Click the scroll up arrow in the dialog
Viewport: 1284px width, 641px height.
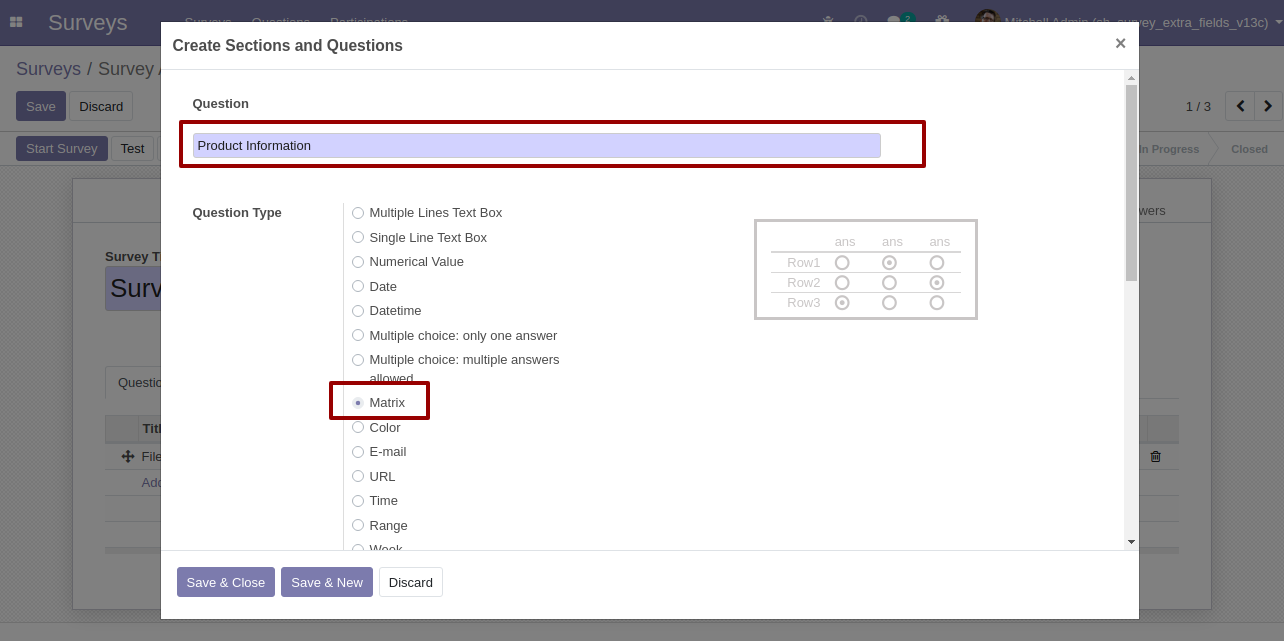[x=1131, y=77]
